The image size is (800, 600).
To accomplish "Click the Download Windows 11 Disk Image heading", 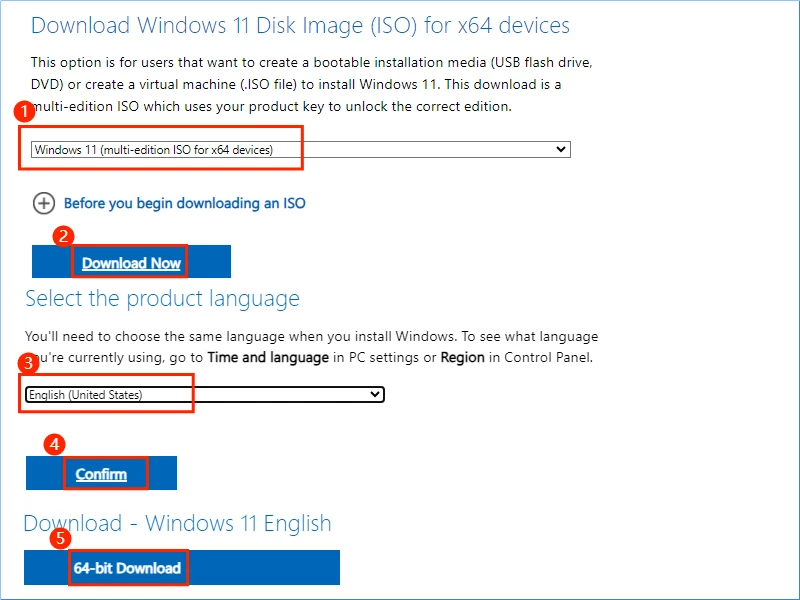I will click(300, 26).
